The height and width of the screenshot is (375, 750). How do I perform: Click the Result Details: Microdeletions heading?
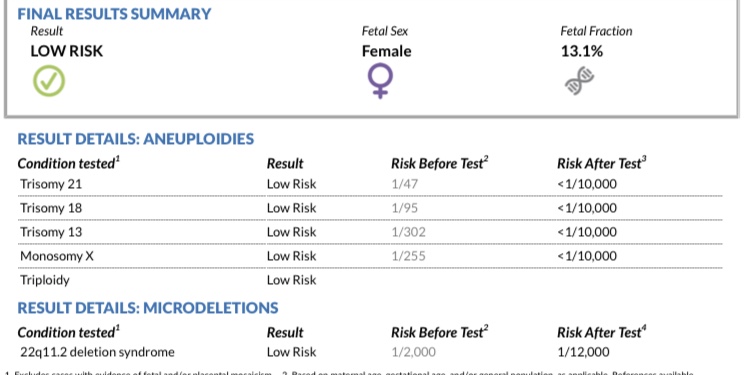click(148, 308)
